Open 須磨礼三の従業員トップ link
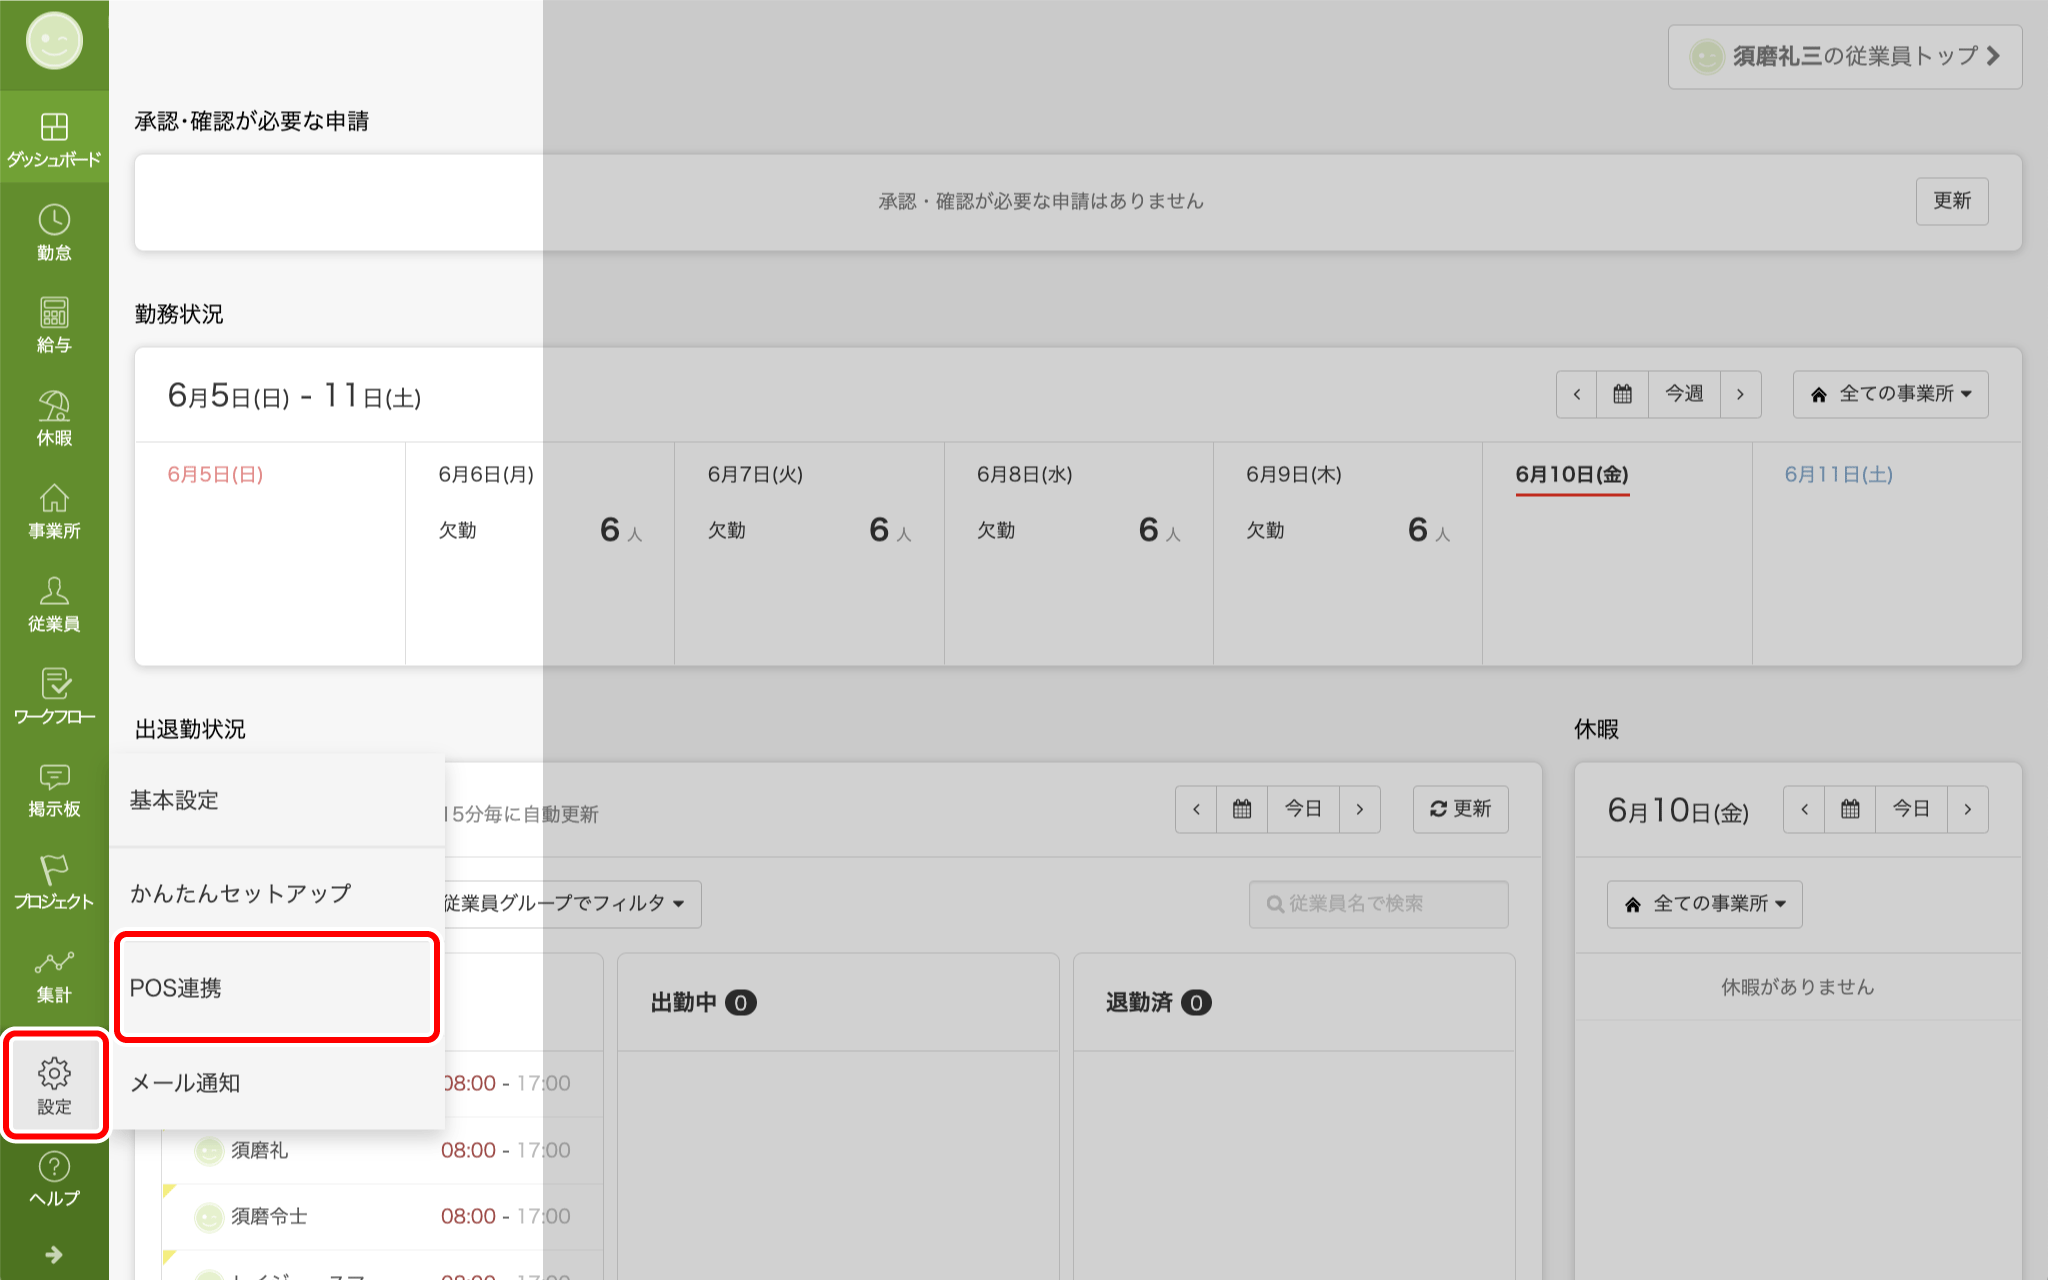The height and width of the screenshot is (1280, 2048). pyautogui.click(x=1845, y=56)
